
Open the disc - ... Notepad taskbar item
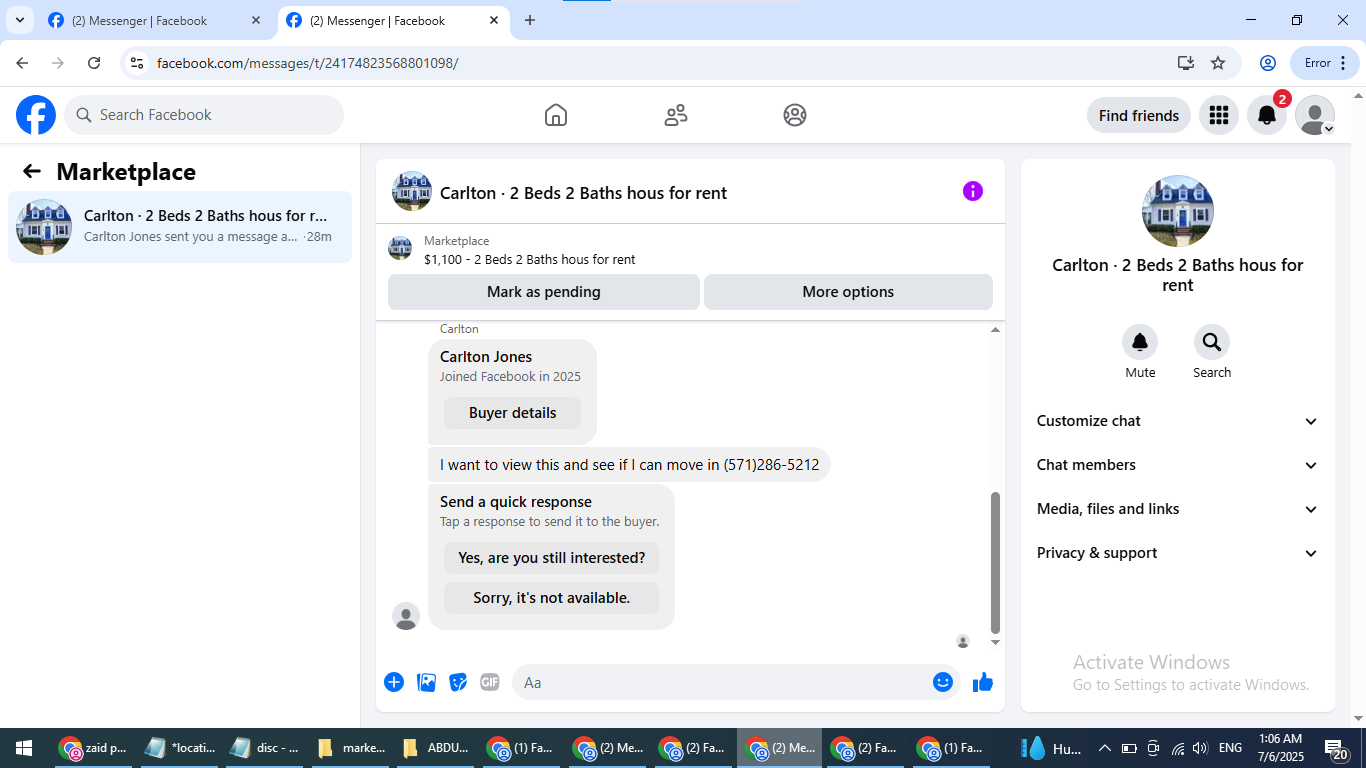tap(265, 748)
